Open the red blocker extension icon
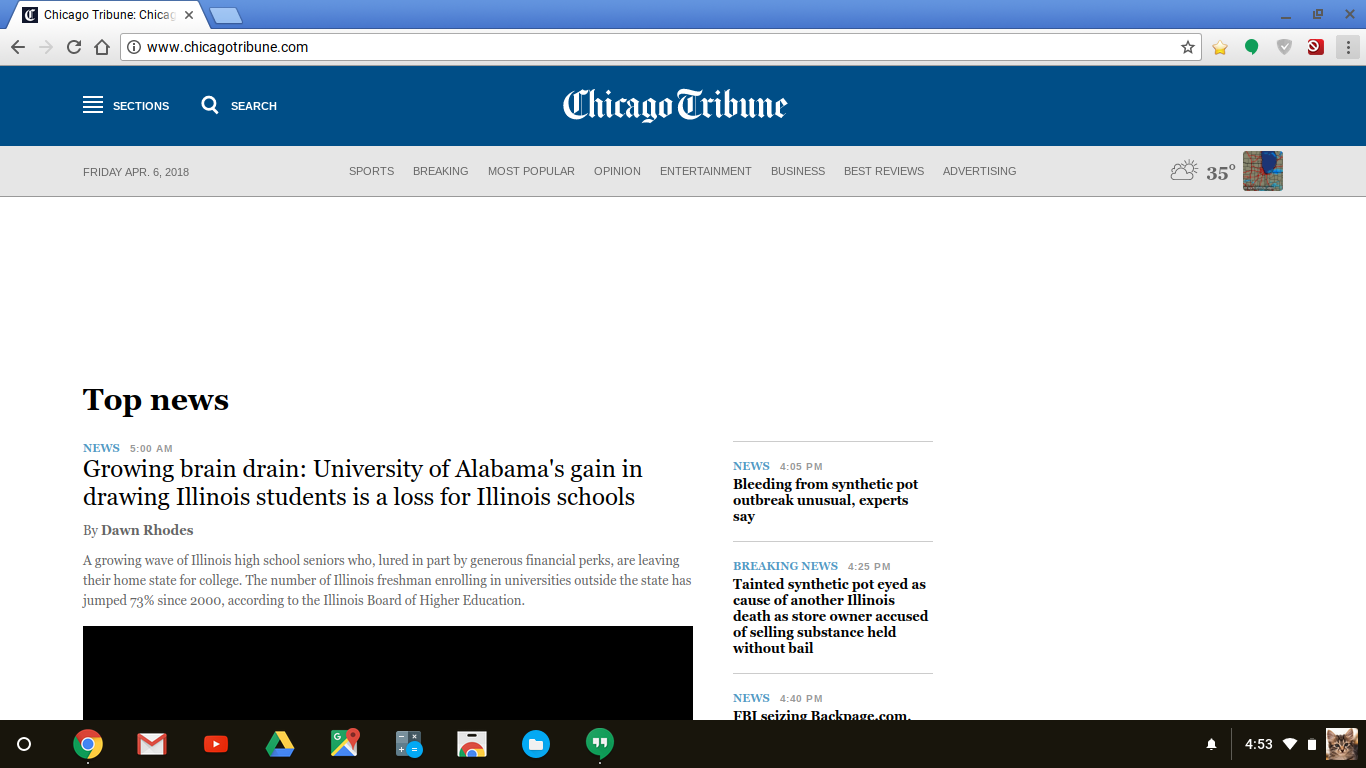The width and height of the screenshot is (1366, 768). point(1316,47)
